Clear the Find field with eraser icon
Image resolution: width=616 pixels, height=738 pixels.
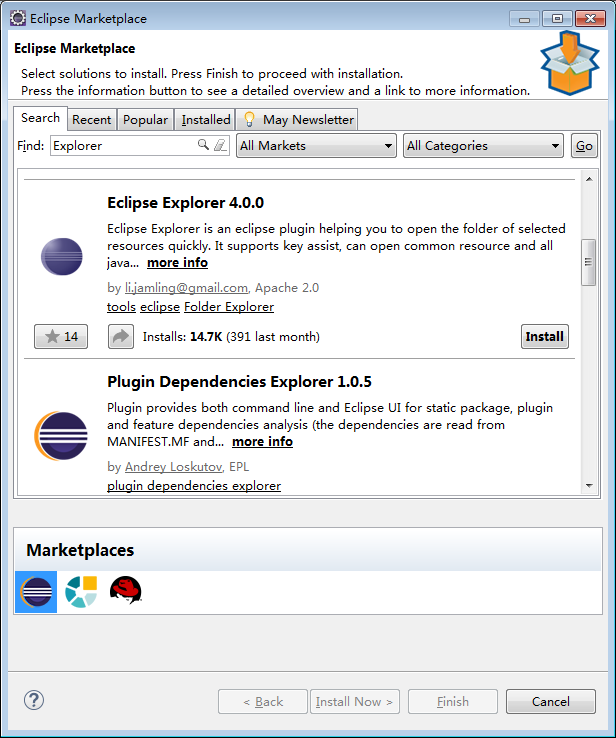click(220, 145)
